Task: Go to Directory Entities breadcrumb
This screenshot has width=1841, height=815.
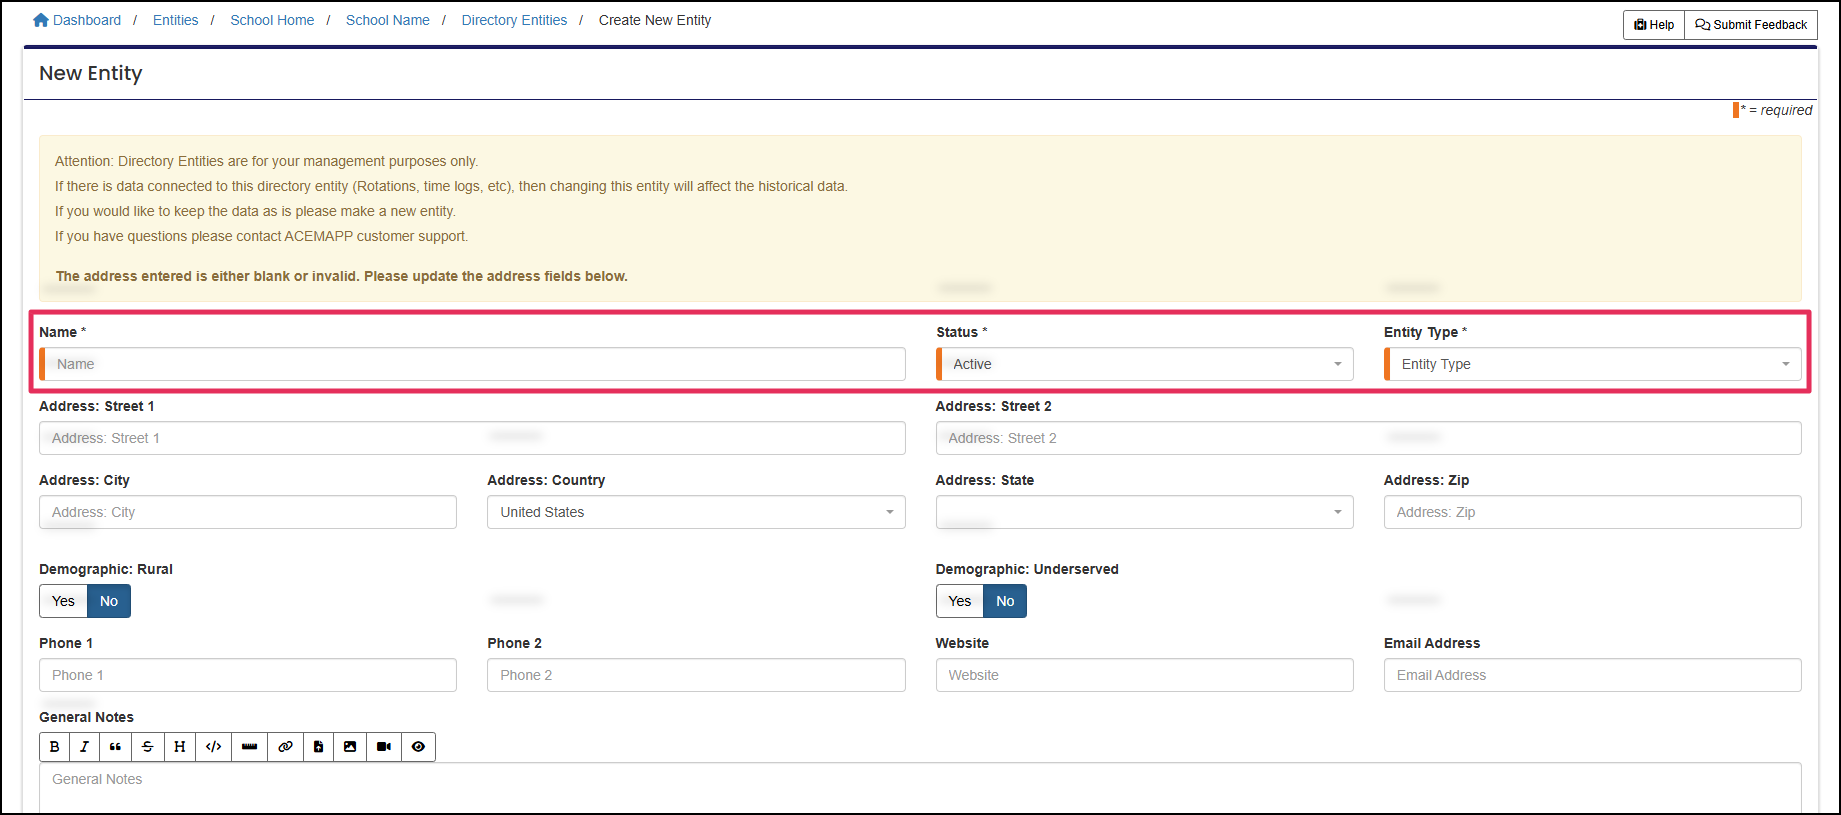Action: 514,20
